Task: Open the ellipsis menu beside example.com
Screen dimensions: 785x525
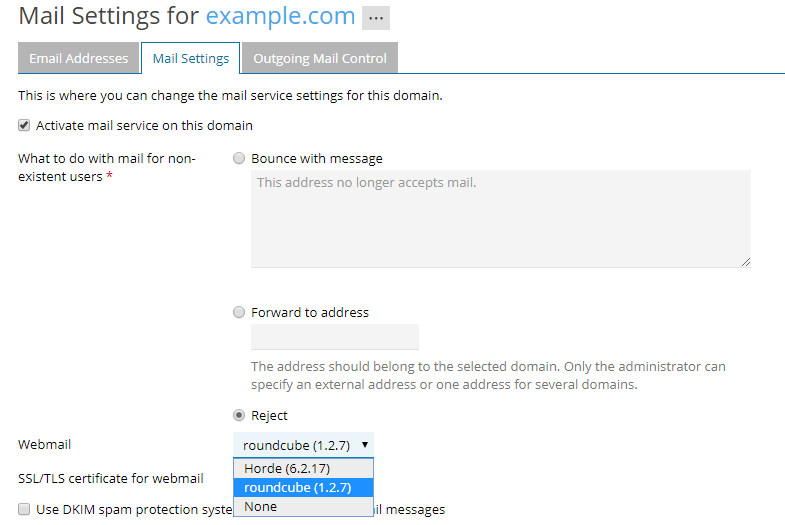Action: pos(376,18)
